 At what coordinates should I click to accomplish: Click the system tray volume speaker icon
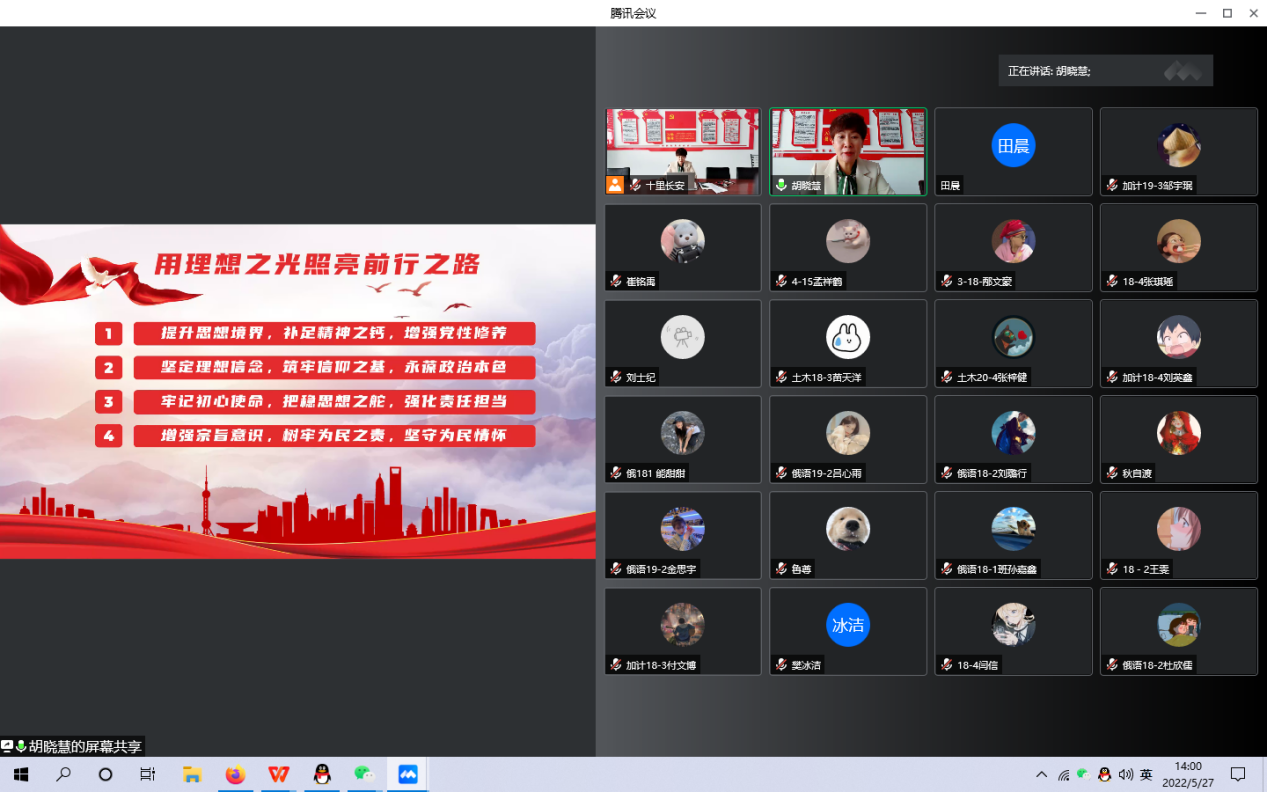pos(1126,774)
